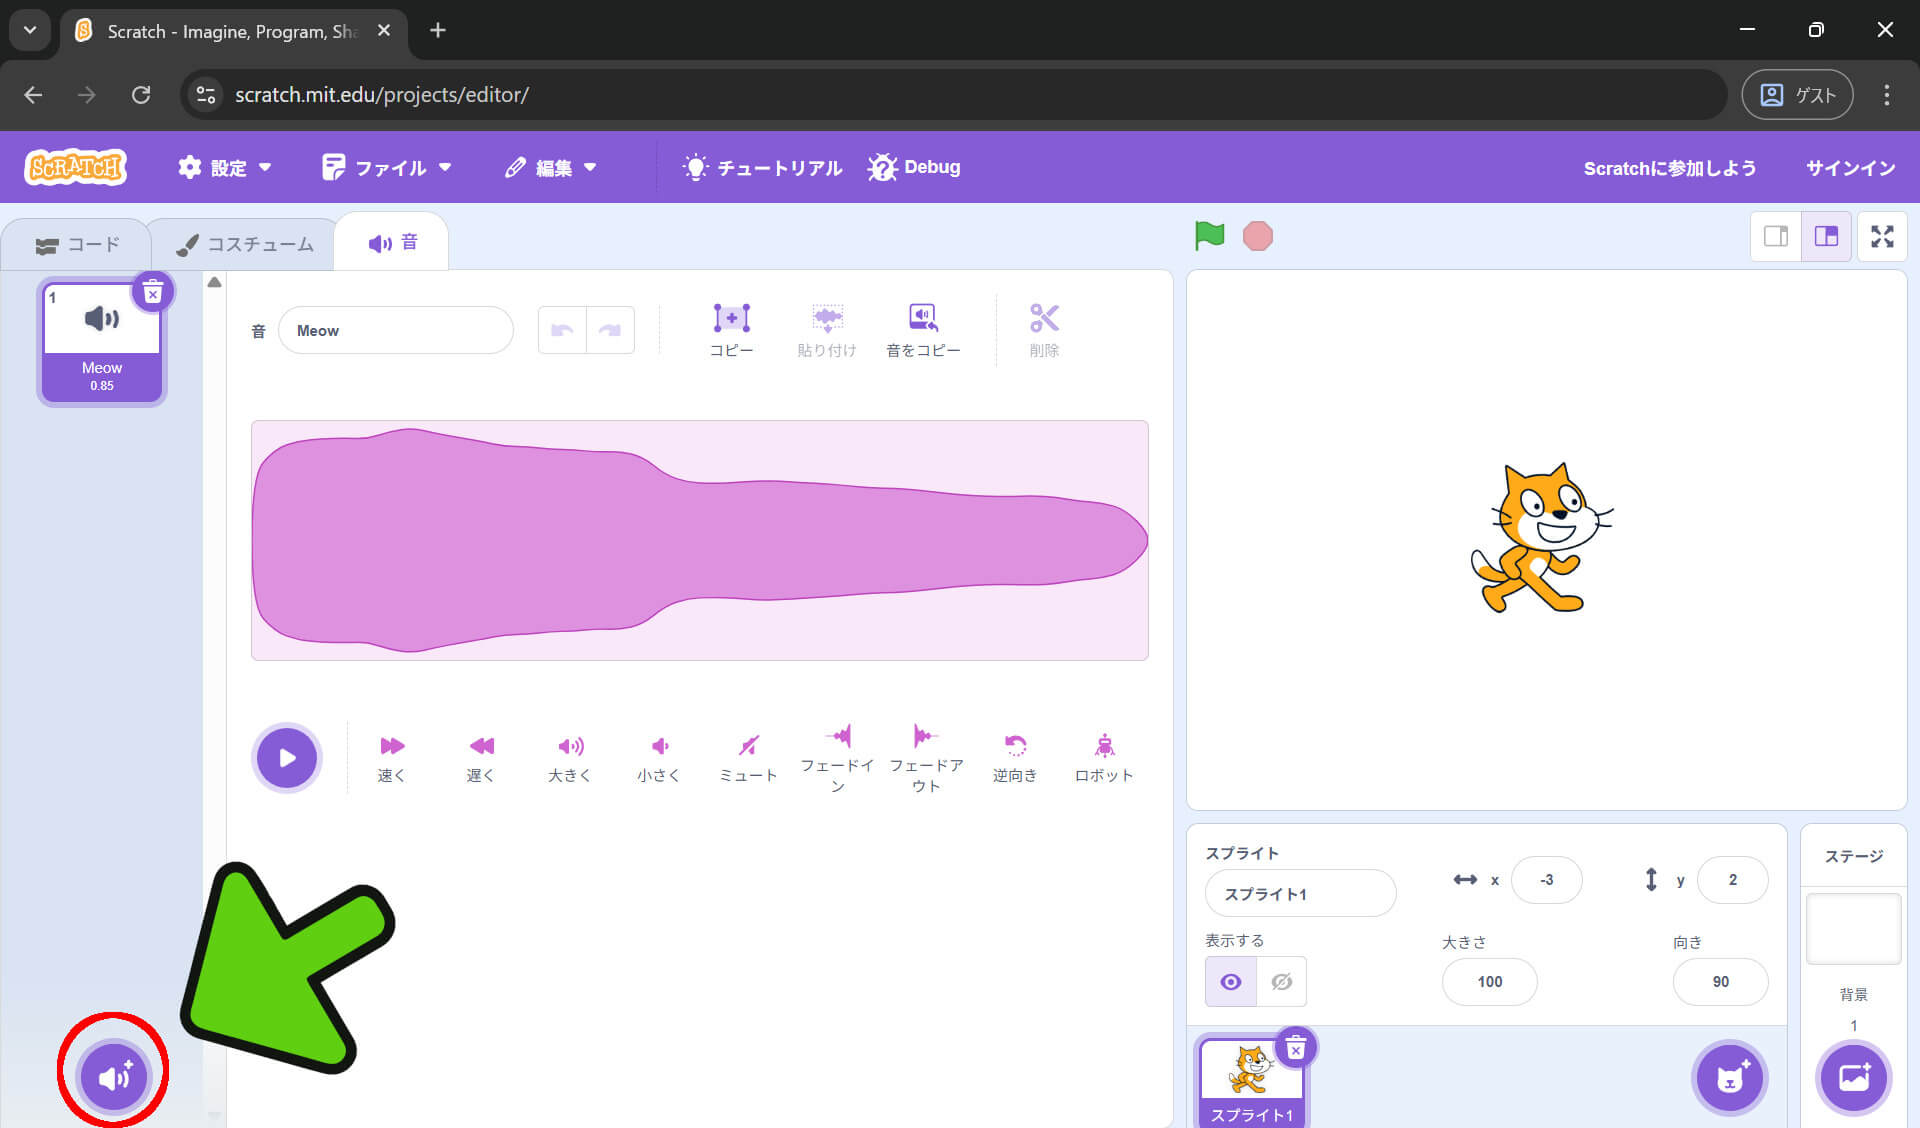Choose a new backdrop with the stage icon
The image size is (1920, 1128).
(1853, 1077)
